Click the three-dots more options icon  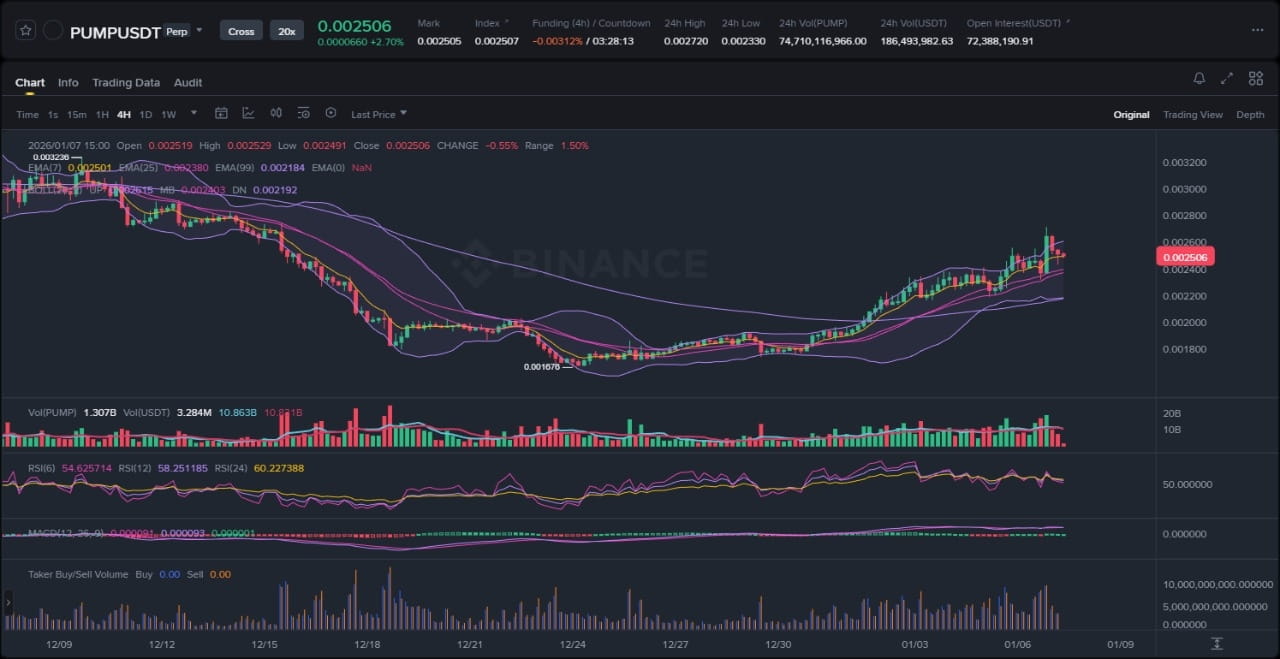coord(1257,30)
